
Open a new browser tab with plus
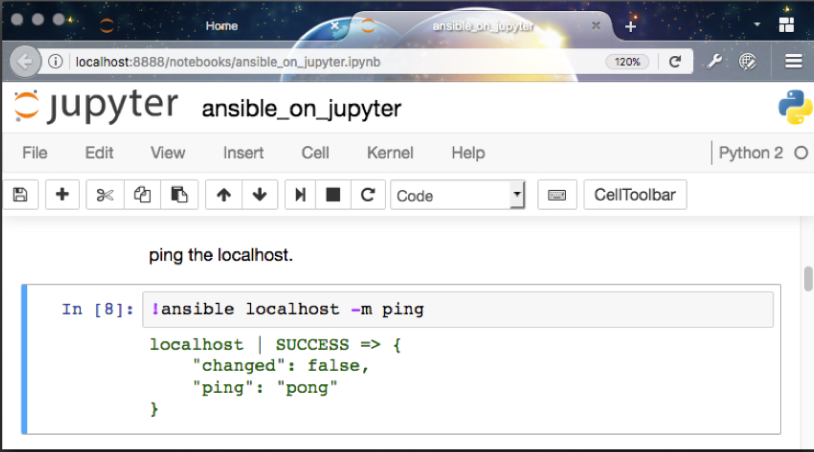(x=631, y=26)
